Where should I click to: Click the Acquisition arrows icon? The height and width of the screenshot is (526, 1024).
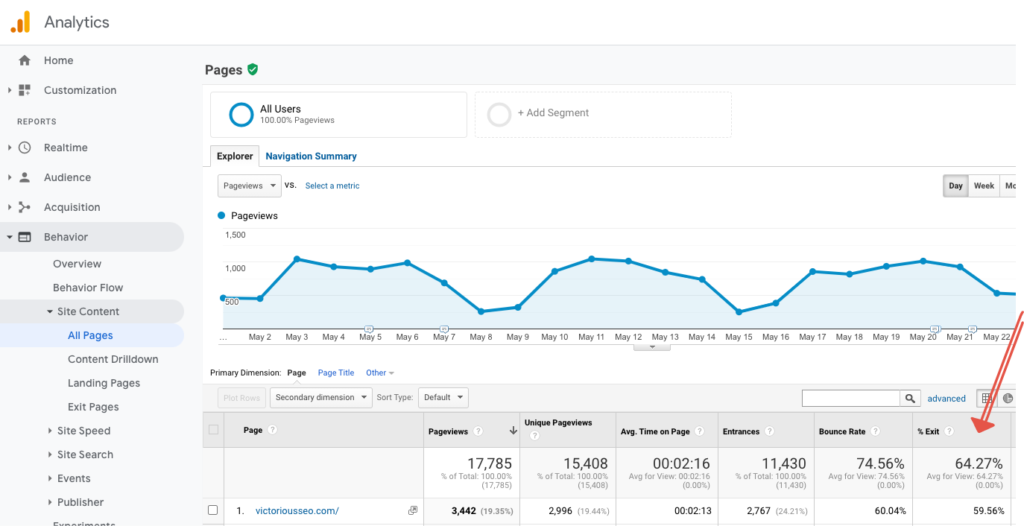(x=24, y=207)
